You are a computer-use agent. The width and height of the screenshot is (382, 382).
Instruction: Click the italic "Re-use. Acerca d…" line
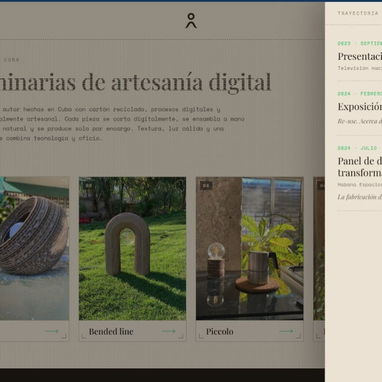click(360, 121)
